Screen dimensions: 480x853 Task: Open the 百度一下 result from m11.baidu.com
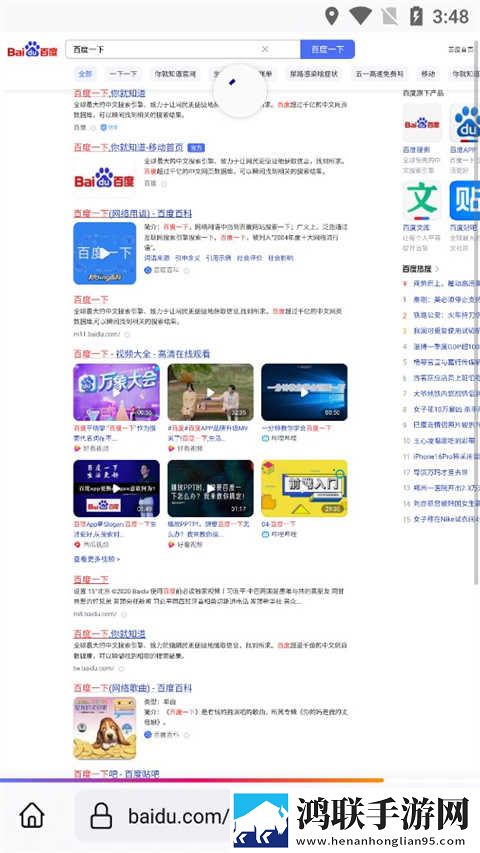(x=91, y=299)
